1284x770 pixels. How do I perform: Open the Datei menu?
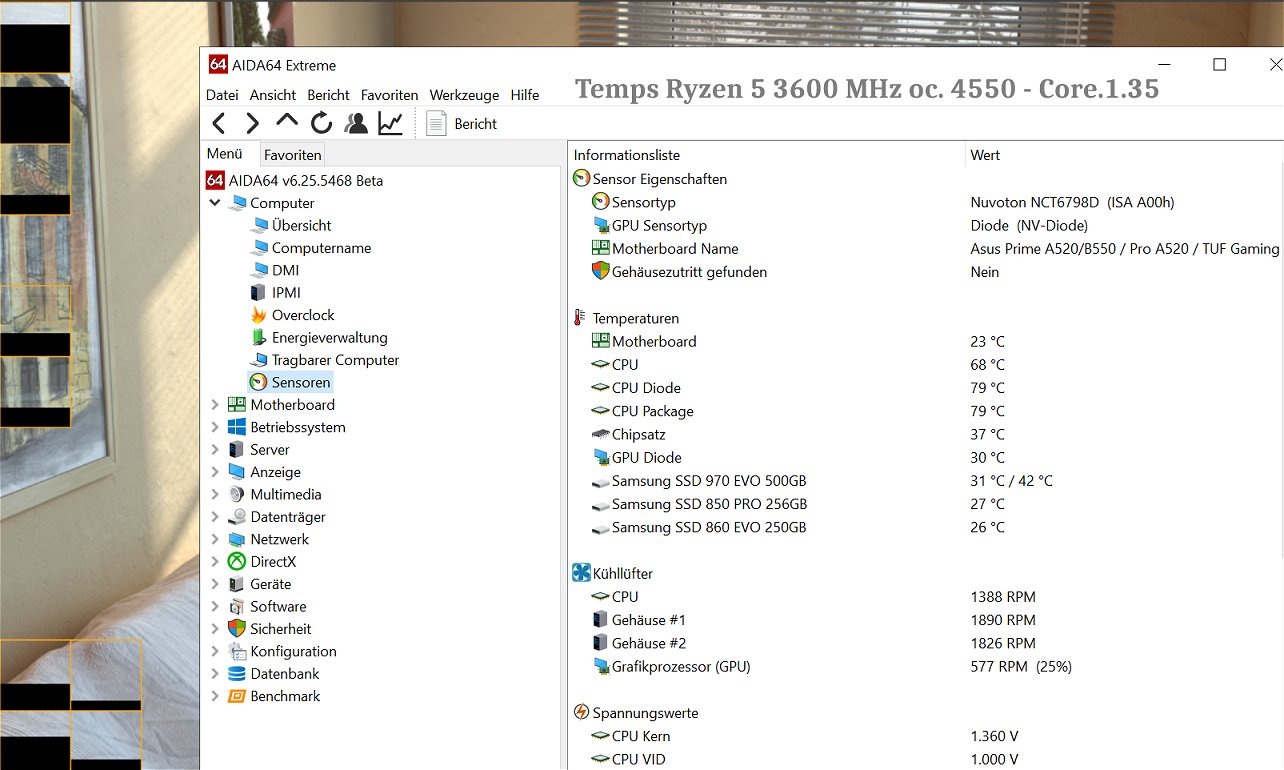222,95
